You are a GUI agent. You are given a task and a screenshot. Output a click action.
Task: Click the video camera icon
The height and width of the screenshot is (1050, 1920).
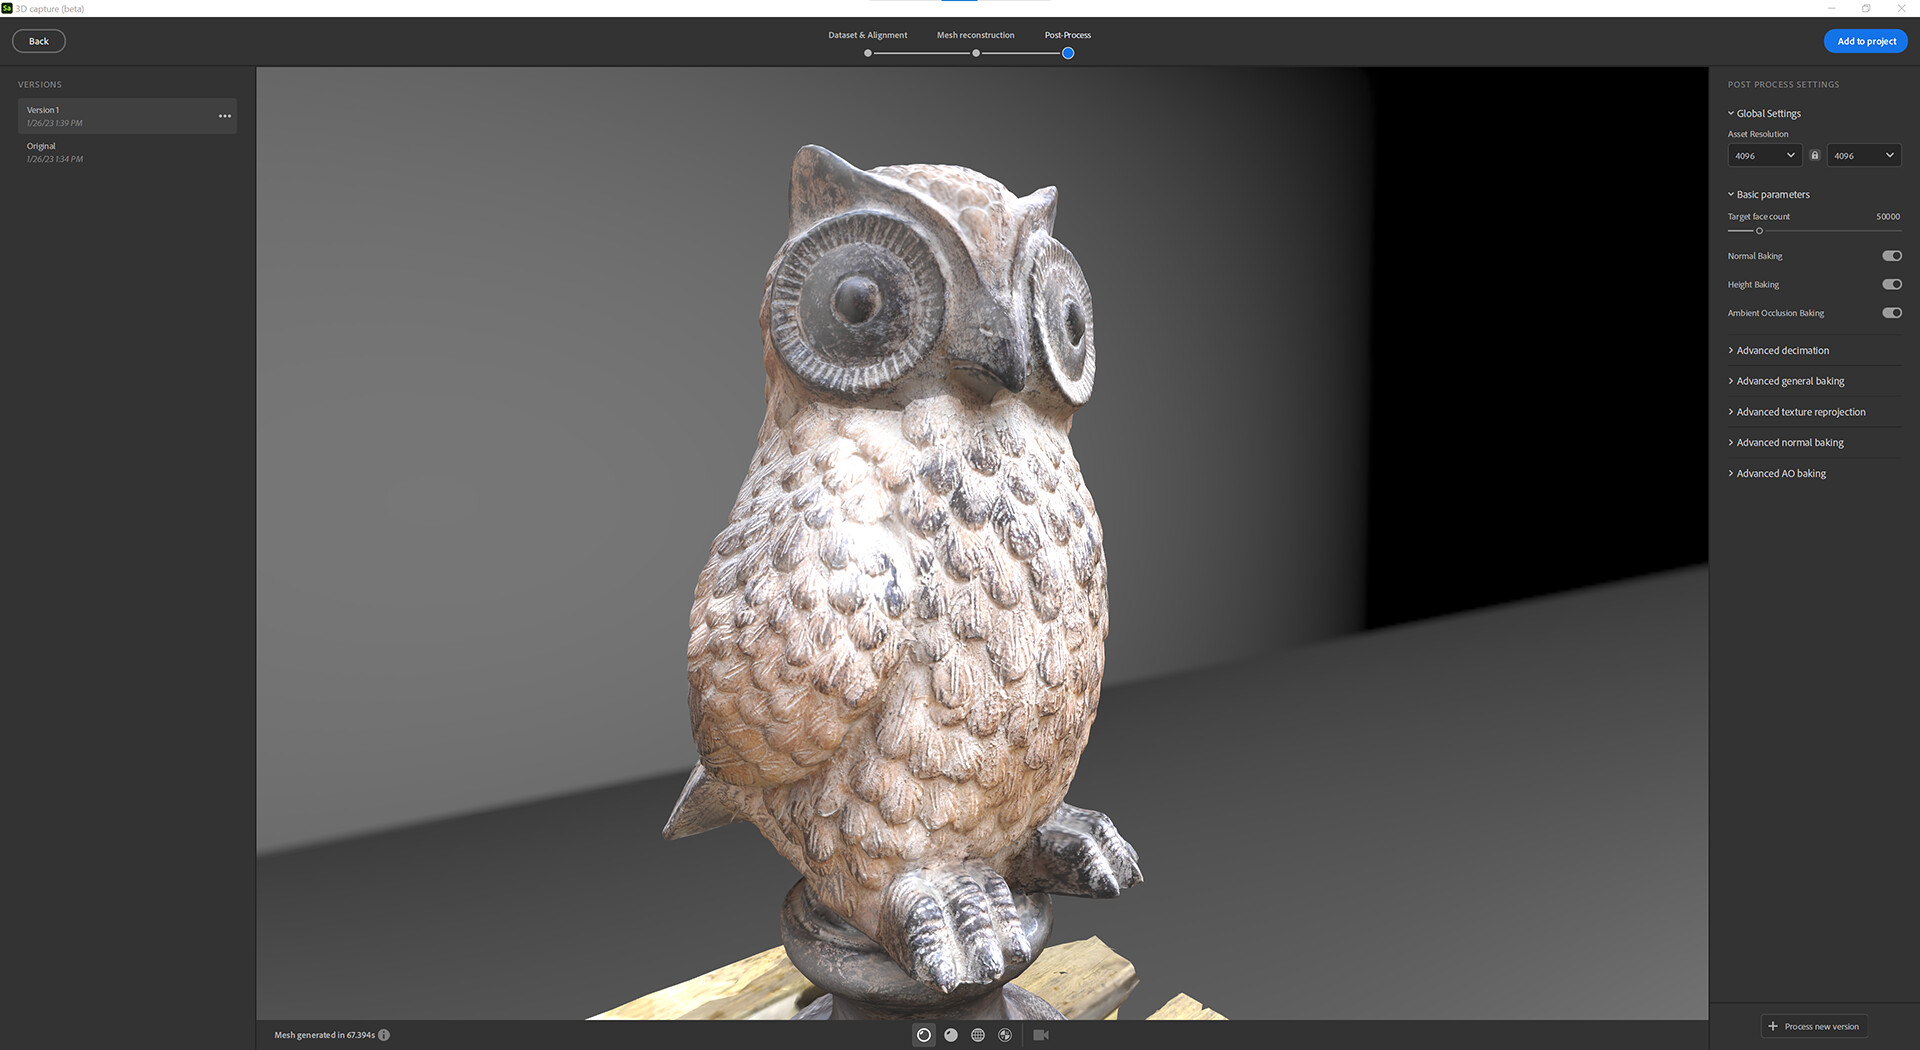pos(1040,1035)
